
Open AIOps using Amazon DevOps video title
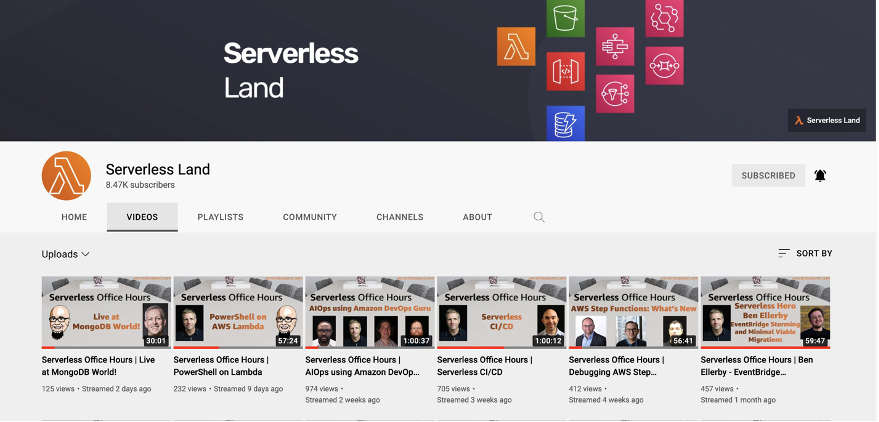click(x=362, y=365)
